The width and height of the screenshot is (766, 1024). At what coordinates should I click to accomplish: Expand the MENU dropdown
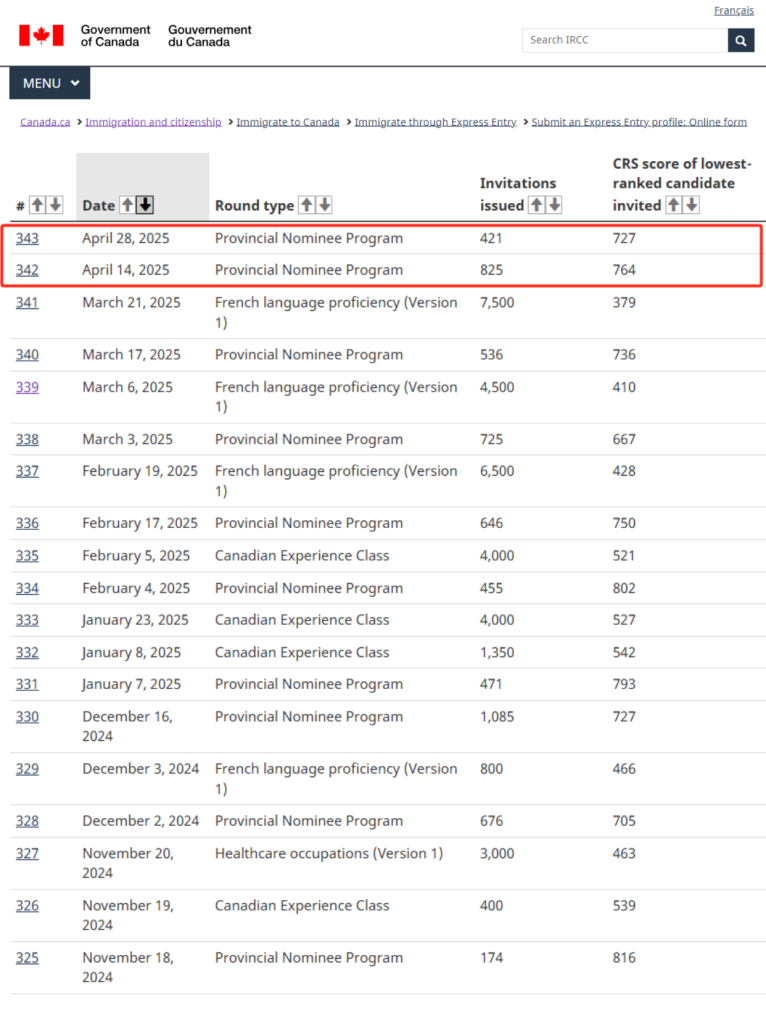tap(50, 83)
